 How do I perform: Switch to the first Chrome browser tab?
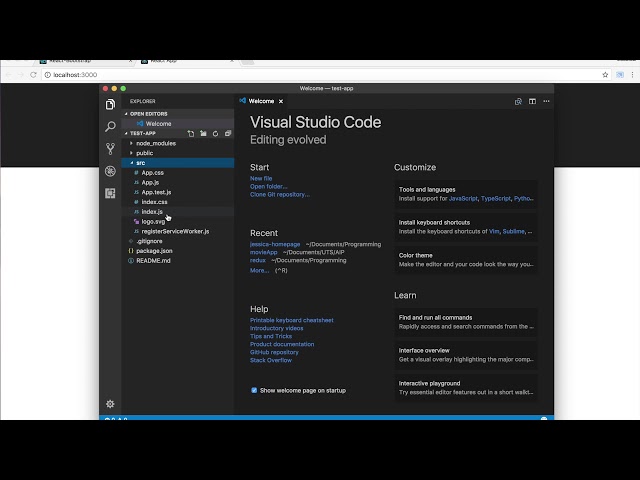tap(86, 62)
